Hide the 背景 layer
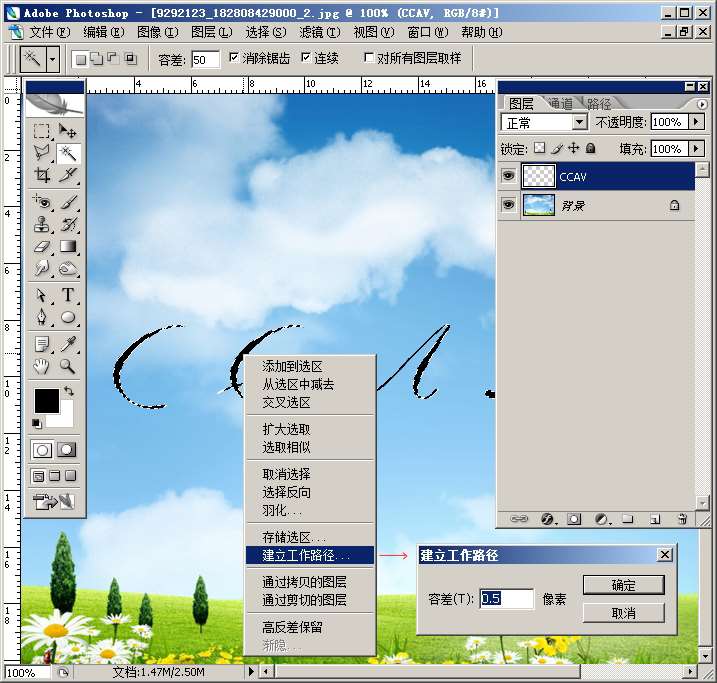 coord(508,205)
